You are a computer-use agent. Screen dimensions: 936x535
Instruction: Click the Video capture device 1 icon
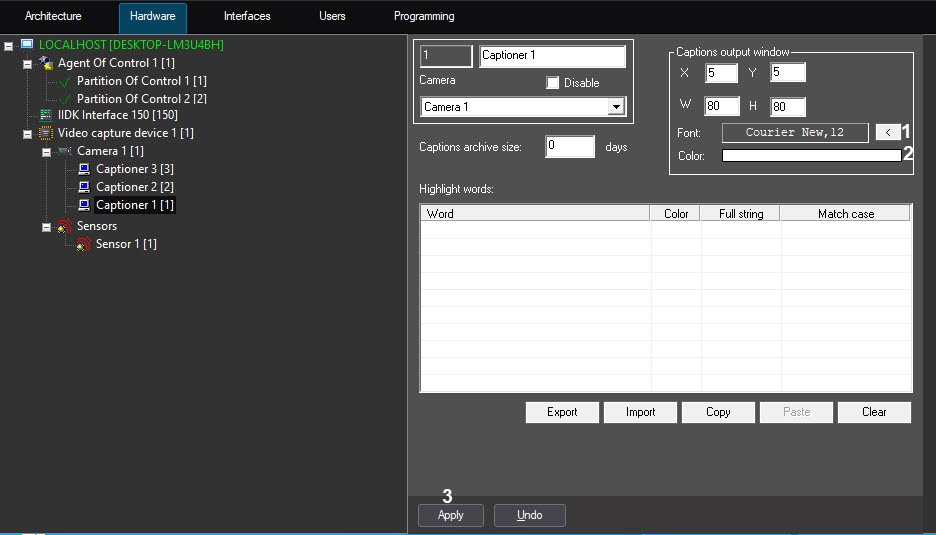click(x=46, y=133)
